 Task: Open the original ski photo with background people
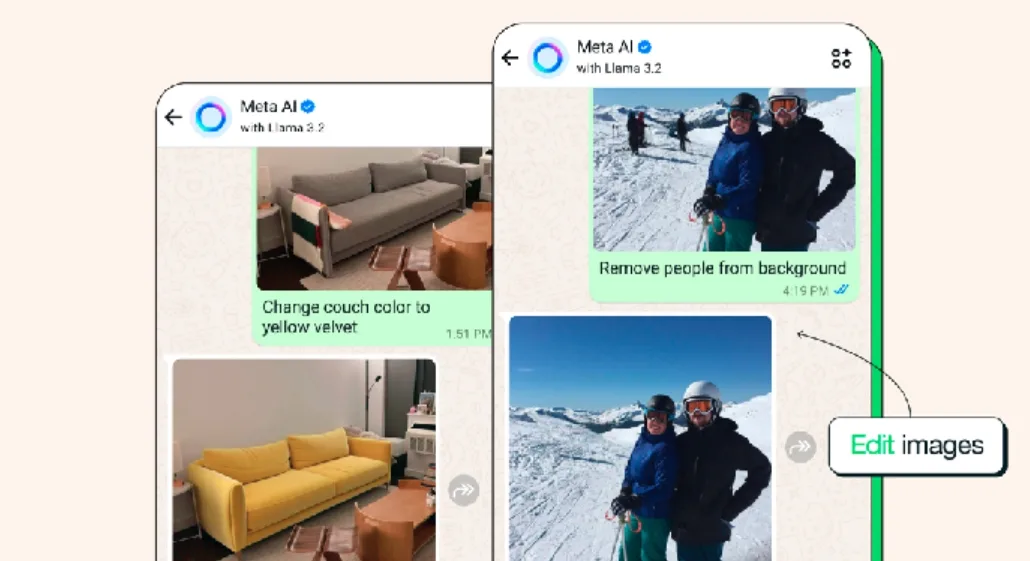click(725, 169)
